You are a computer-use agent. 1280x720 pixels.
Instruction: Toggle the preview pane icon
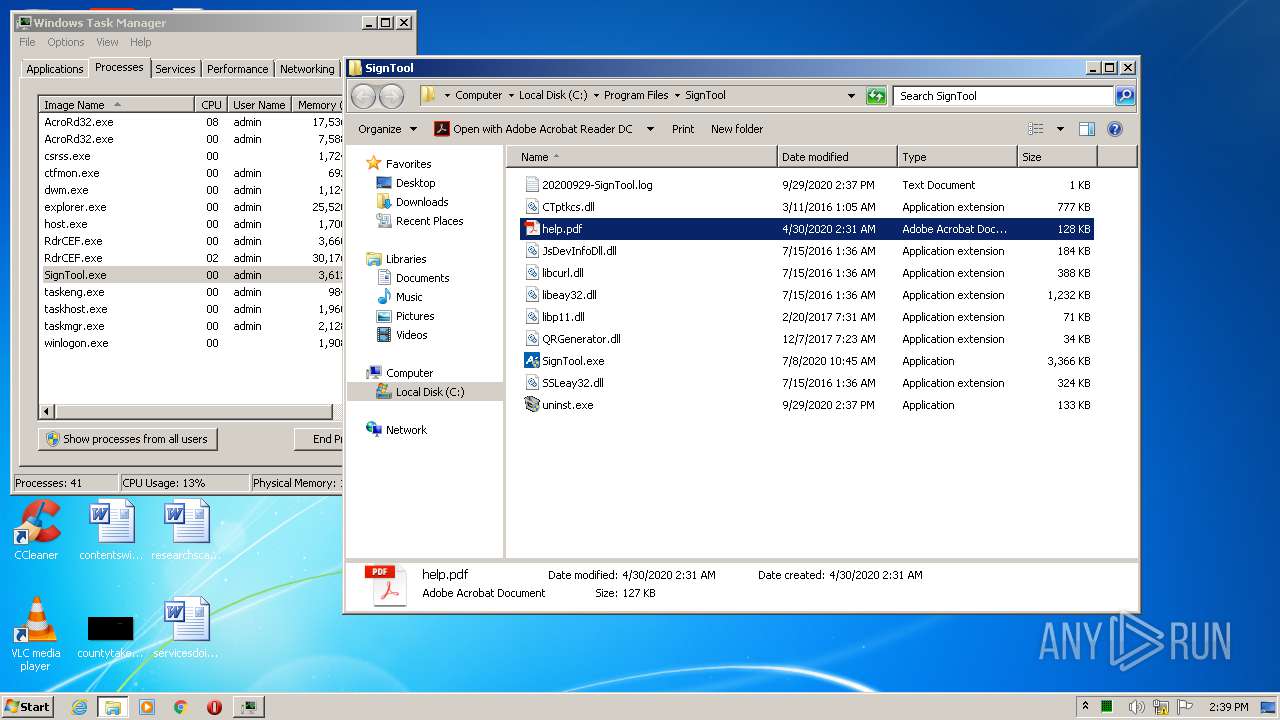pyautogui.click(x=1087, y=129)
